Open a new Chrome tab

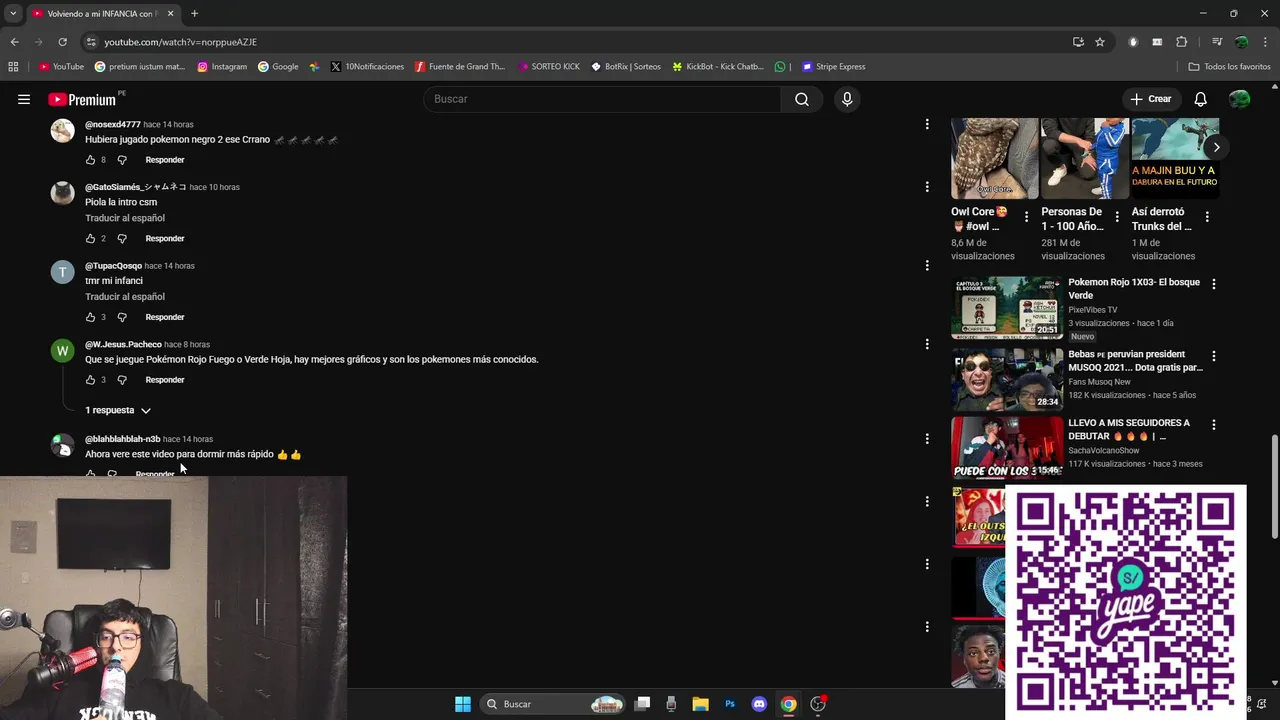click(194, 14)
